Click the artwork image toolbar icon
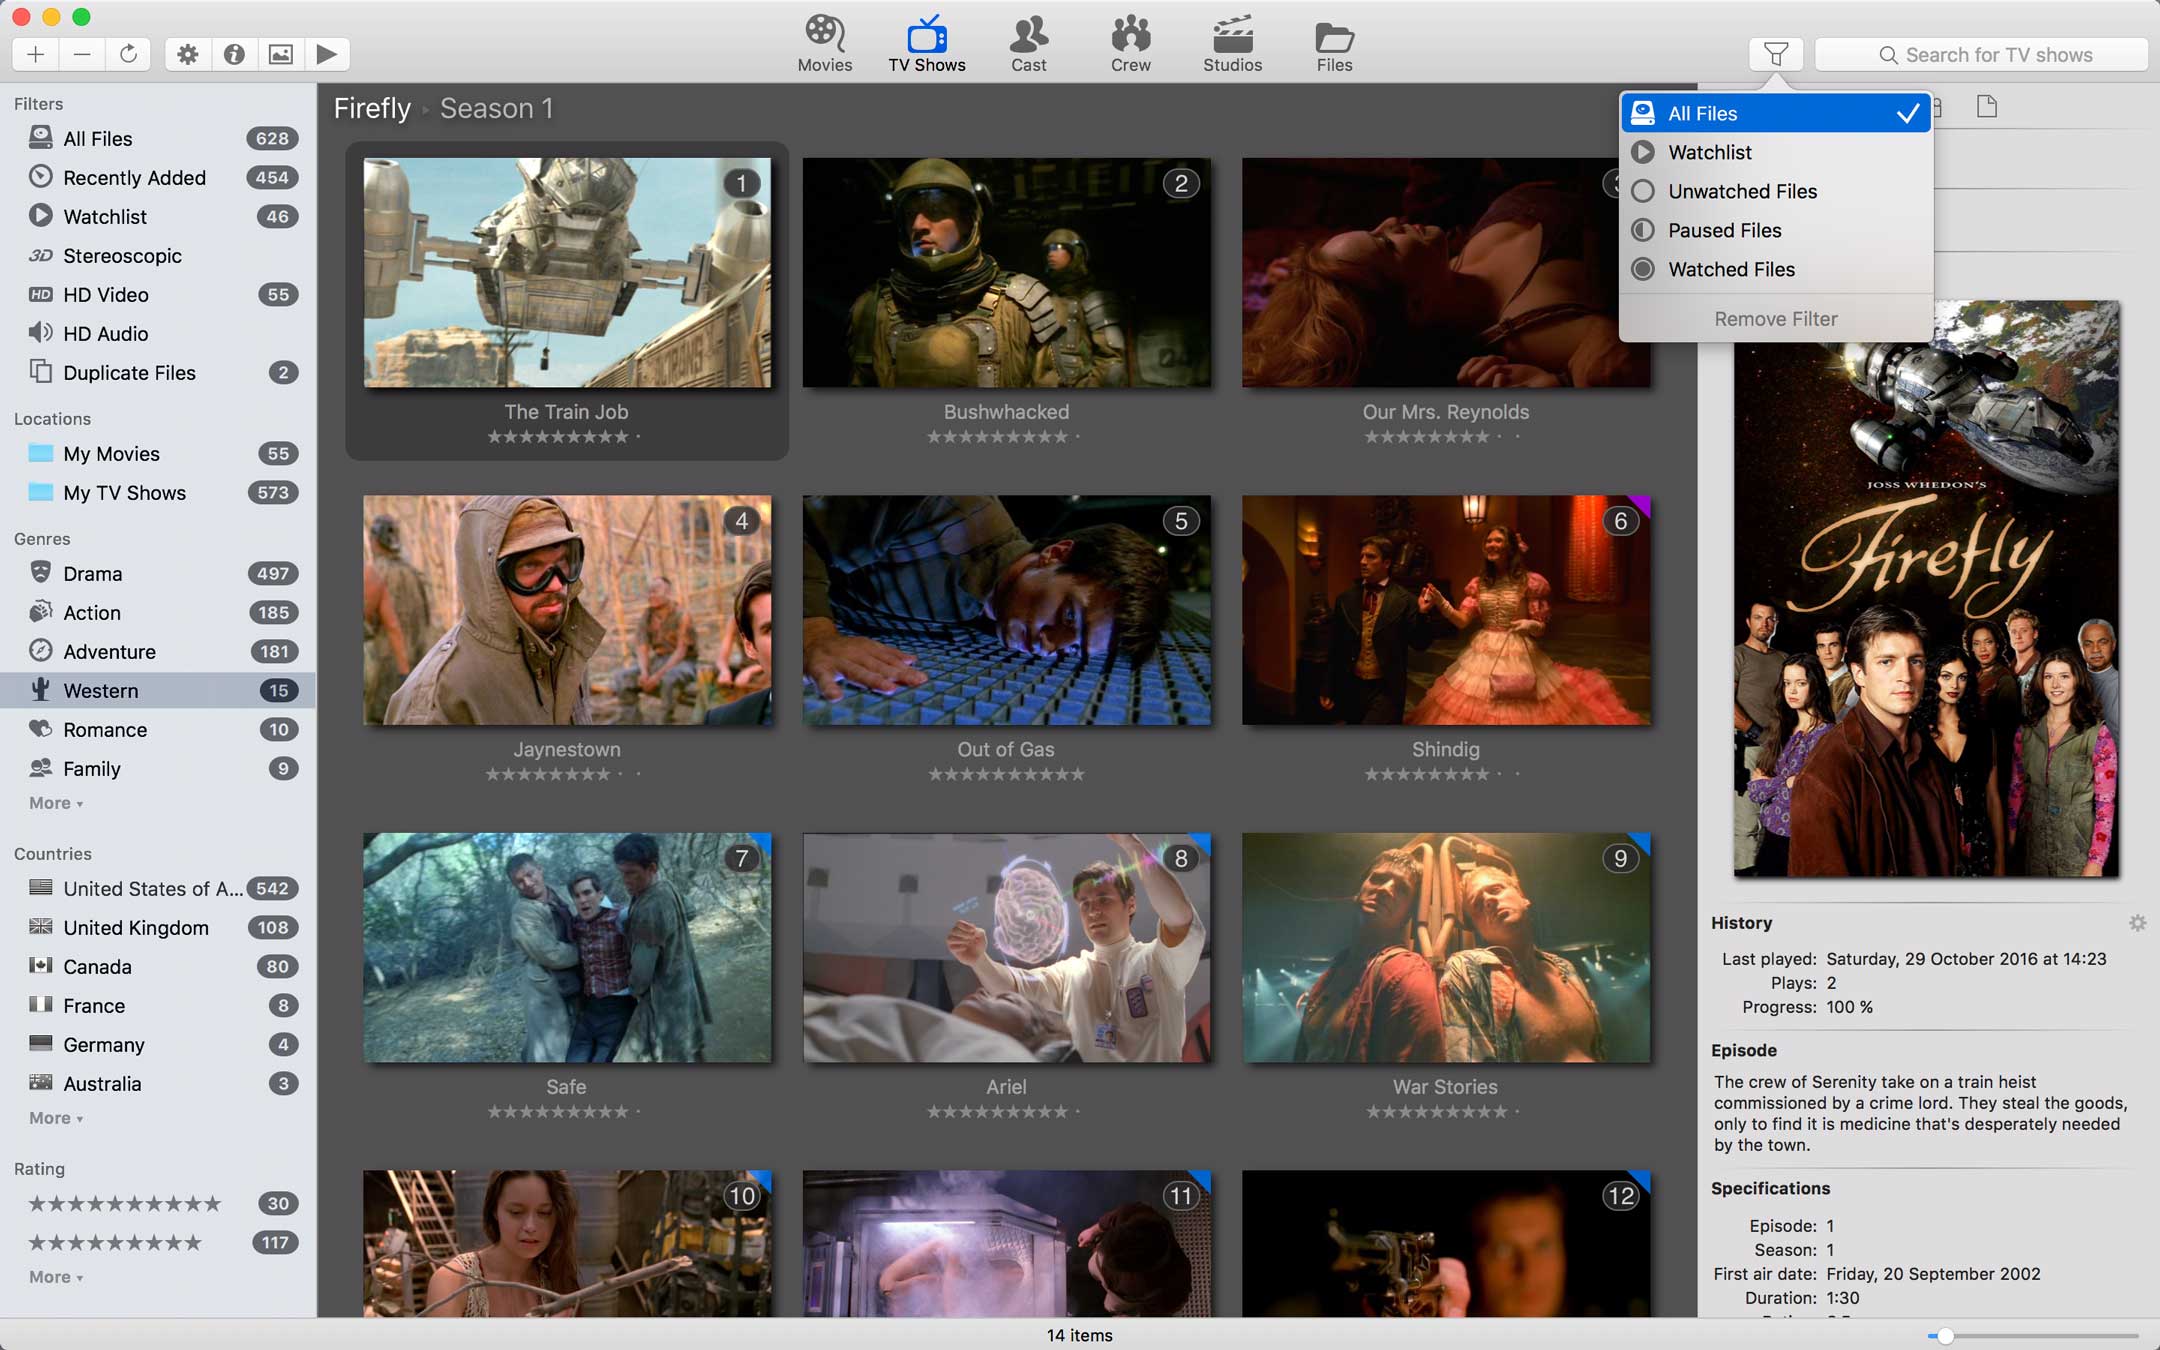Viewport: 2160px width, 1350px height. point(281,54)
